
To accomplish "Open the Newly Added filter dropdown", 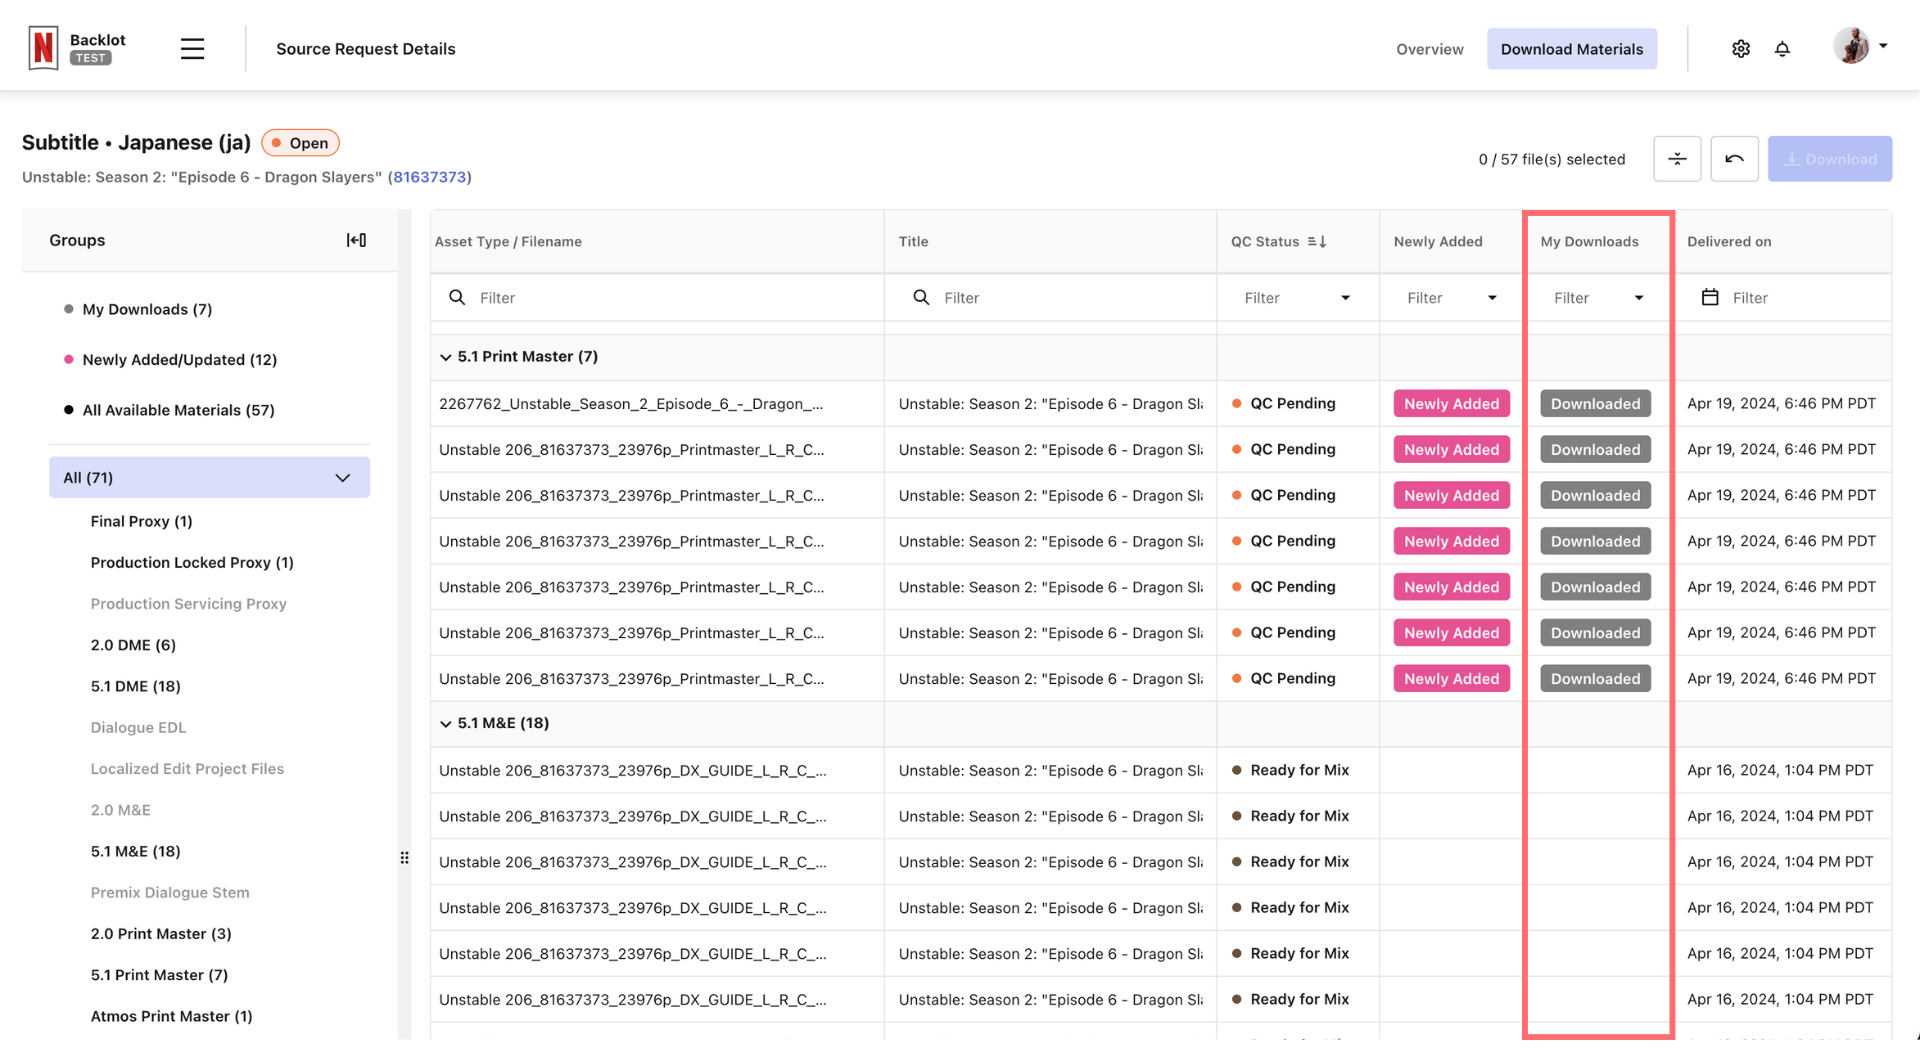I will (1451, 298).
